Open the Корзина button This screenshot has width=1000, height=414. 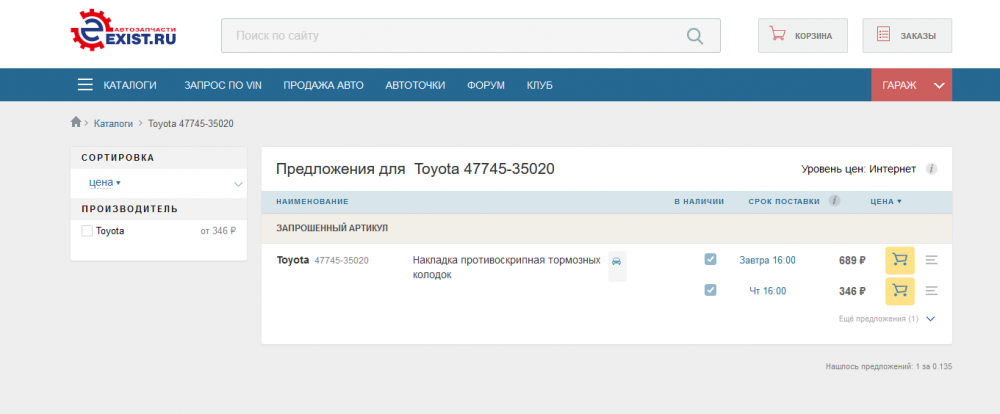pos(802,36)
